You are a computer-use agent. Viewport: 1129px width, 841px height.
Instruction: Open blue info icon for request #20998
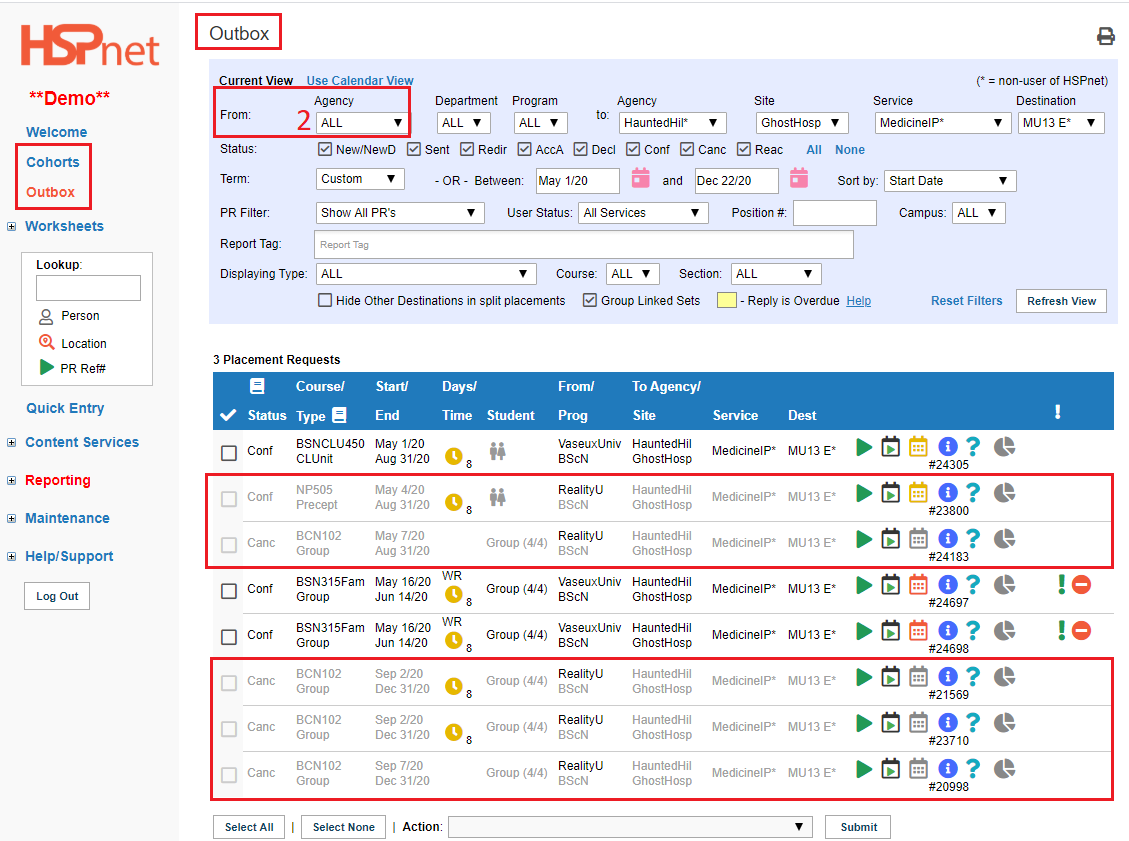coord(948,770)
